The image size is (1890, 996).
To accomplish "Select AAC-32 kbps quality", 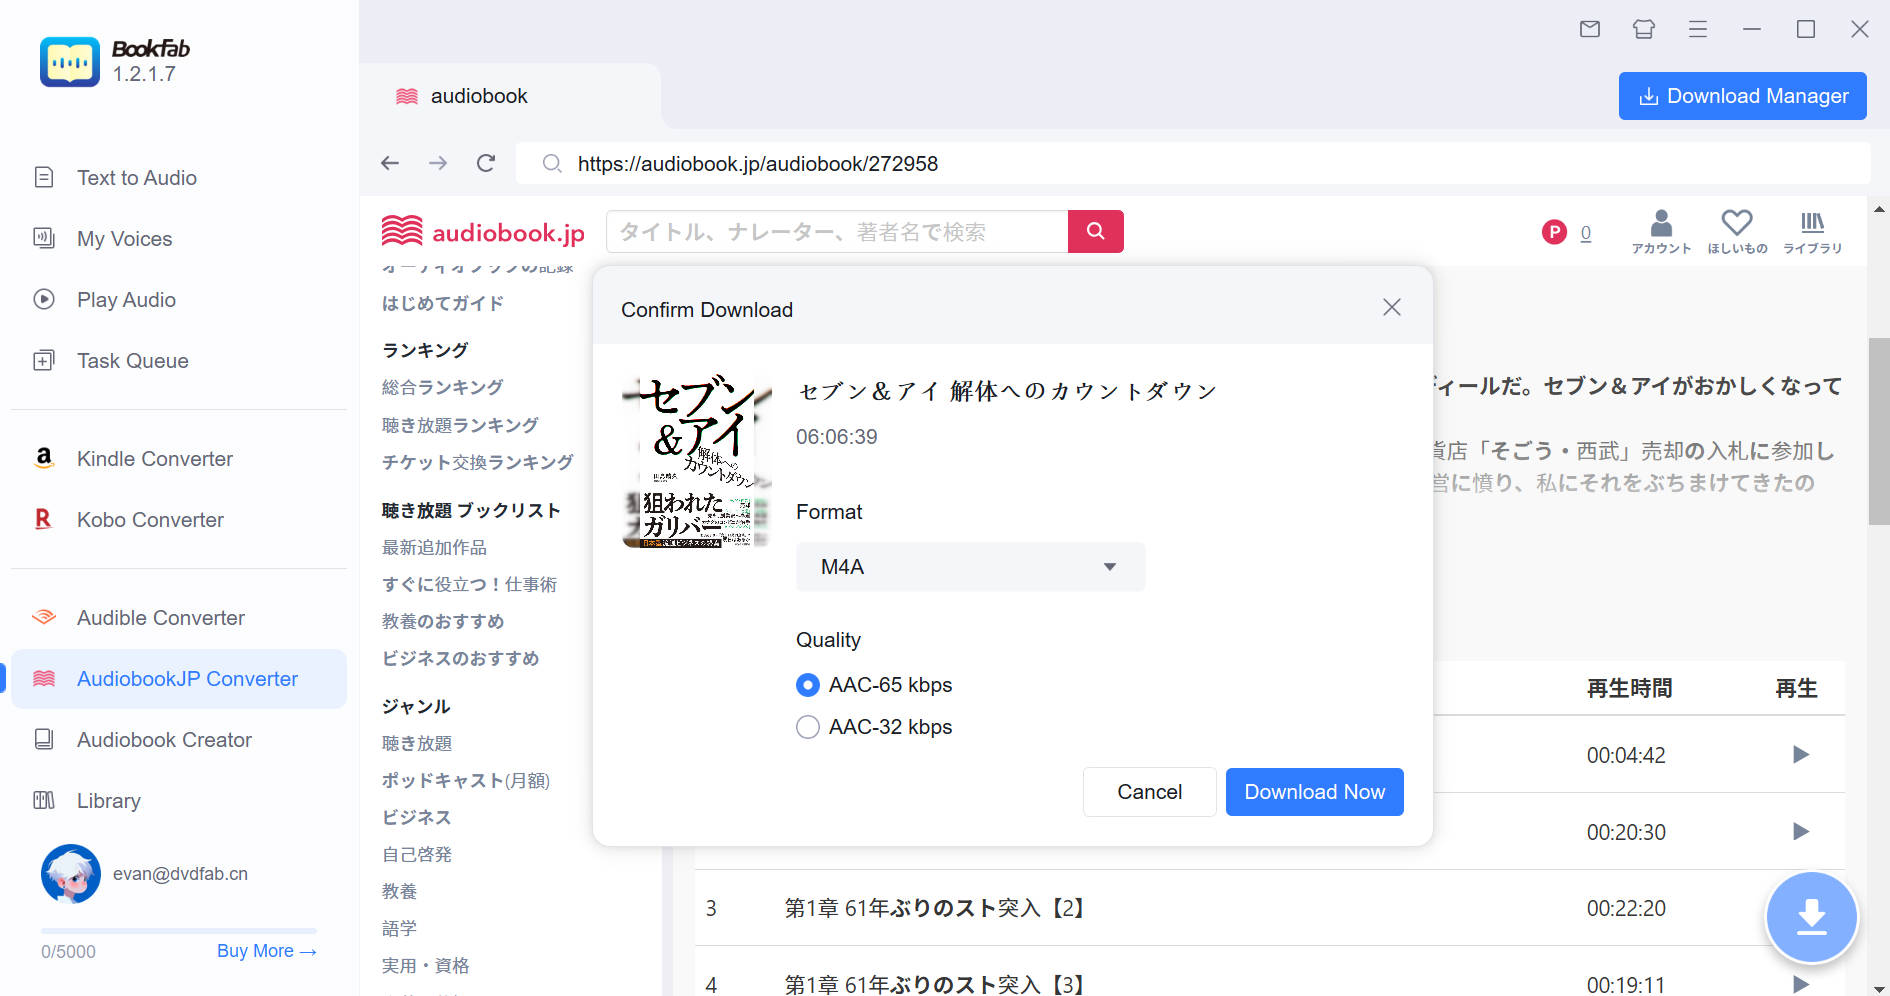I will click(x=807, y=727).
